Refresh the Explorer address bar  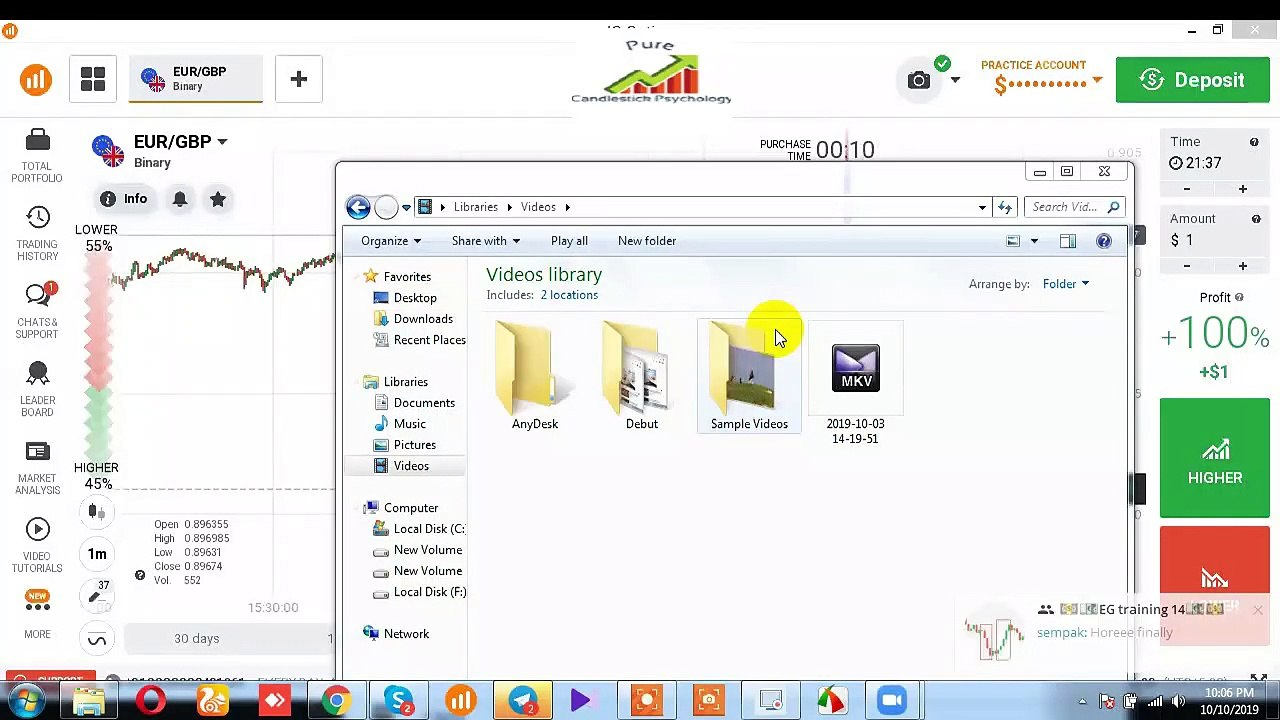[1004, 207]
